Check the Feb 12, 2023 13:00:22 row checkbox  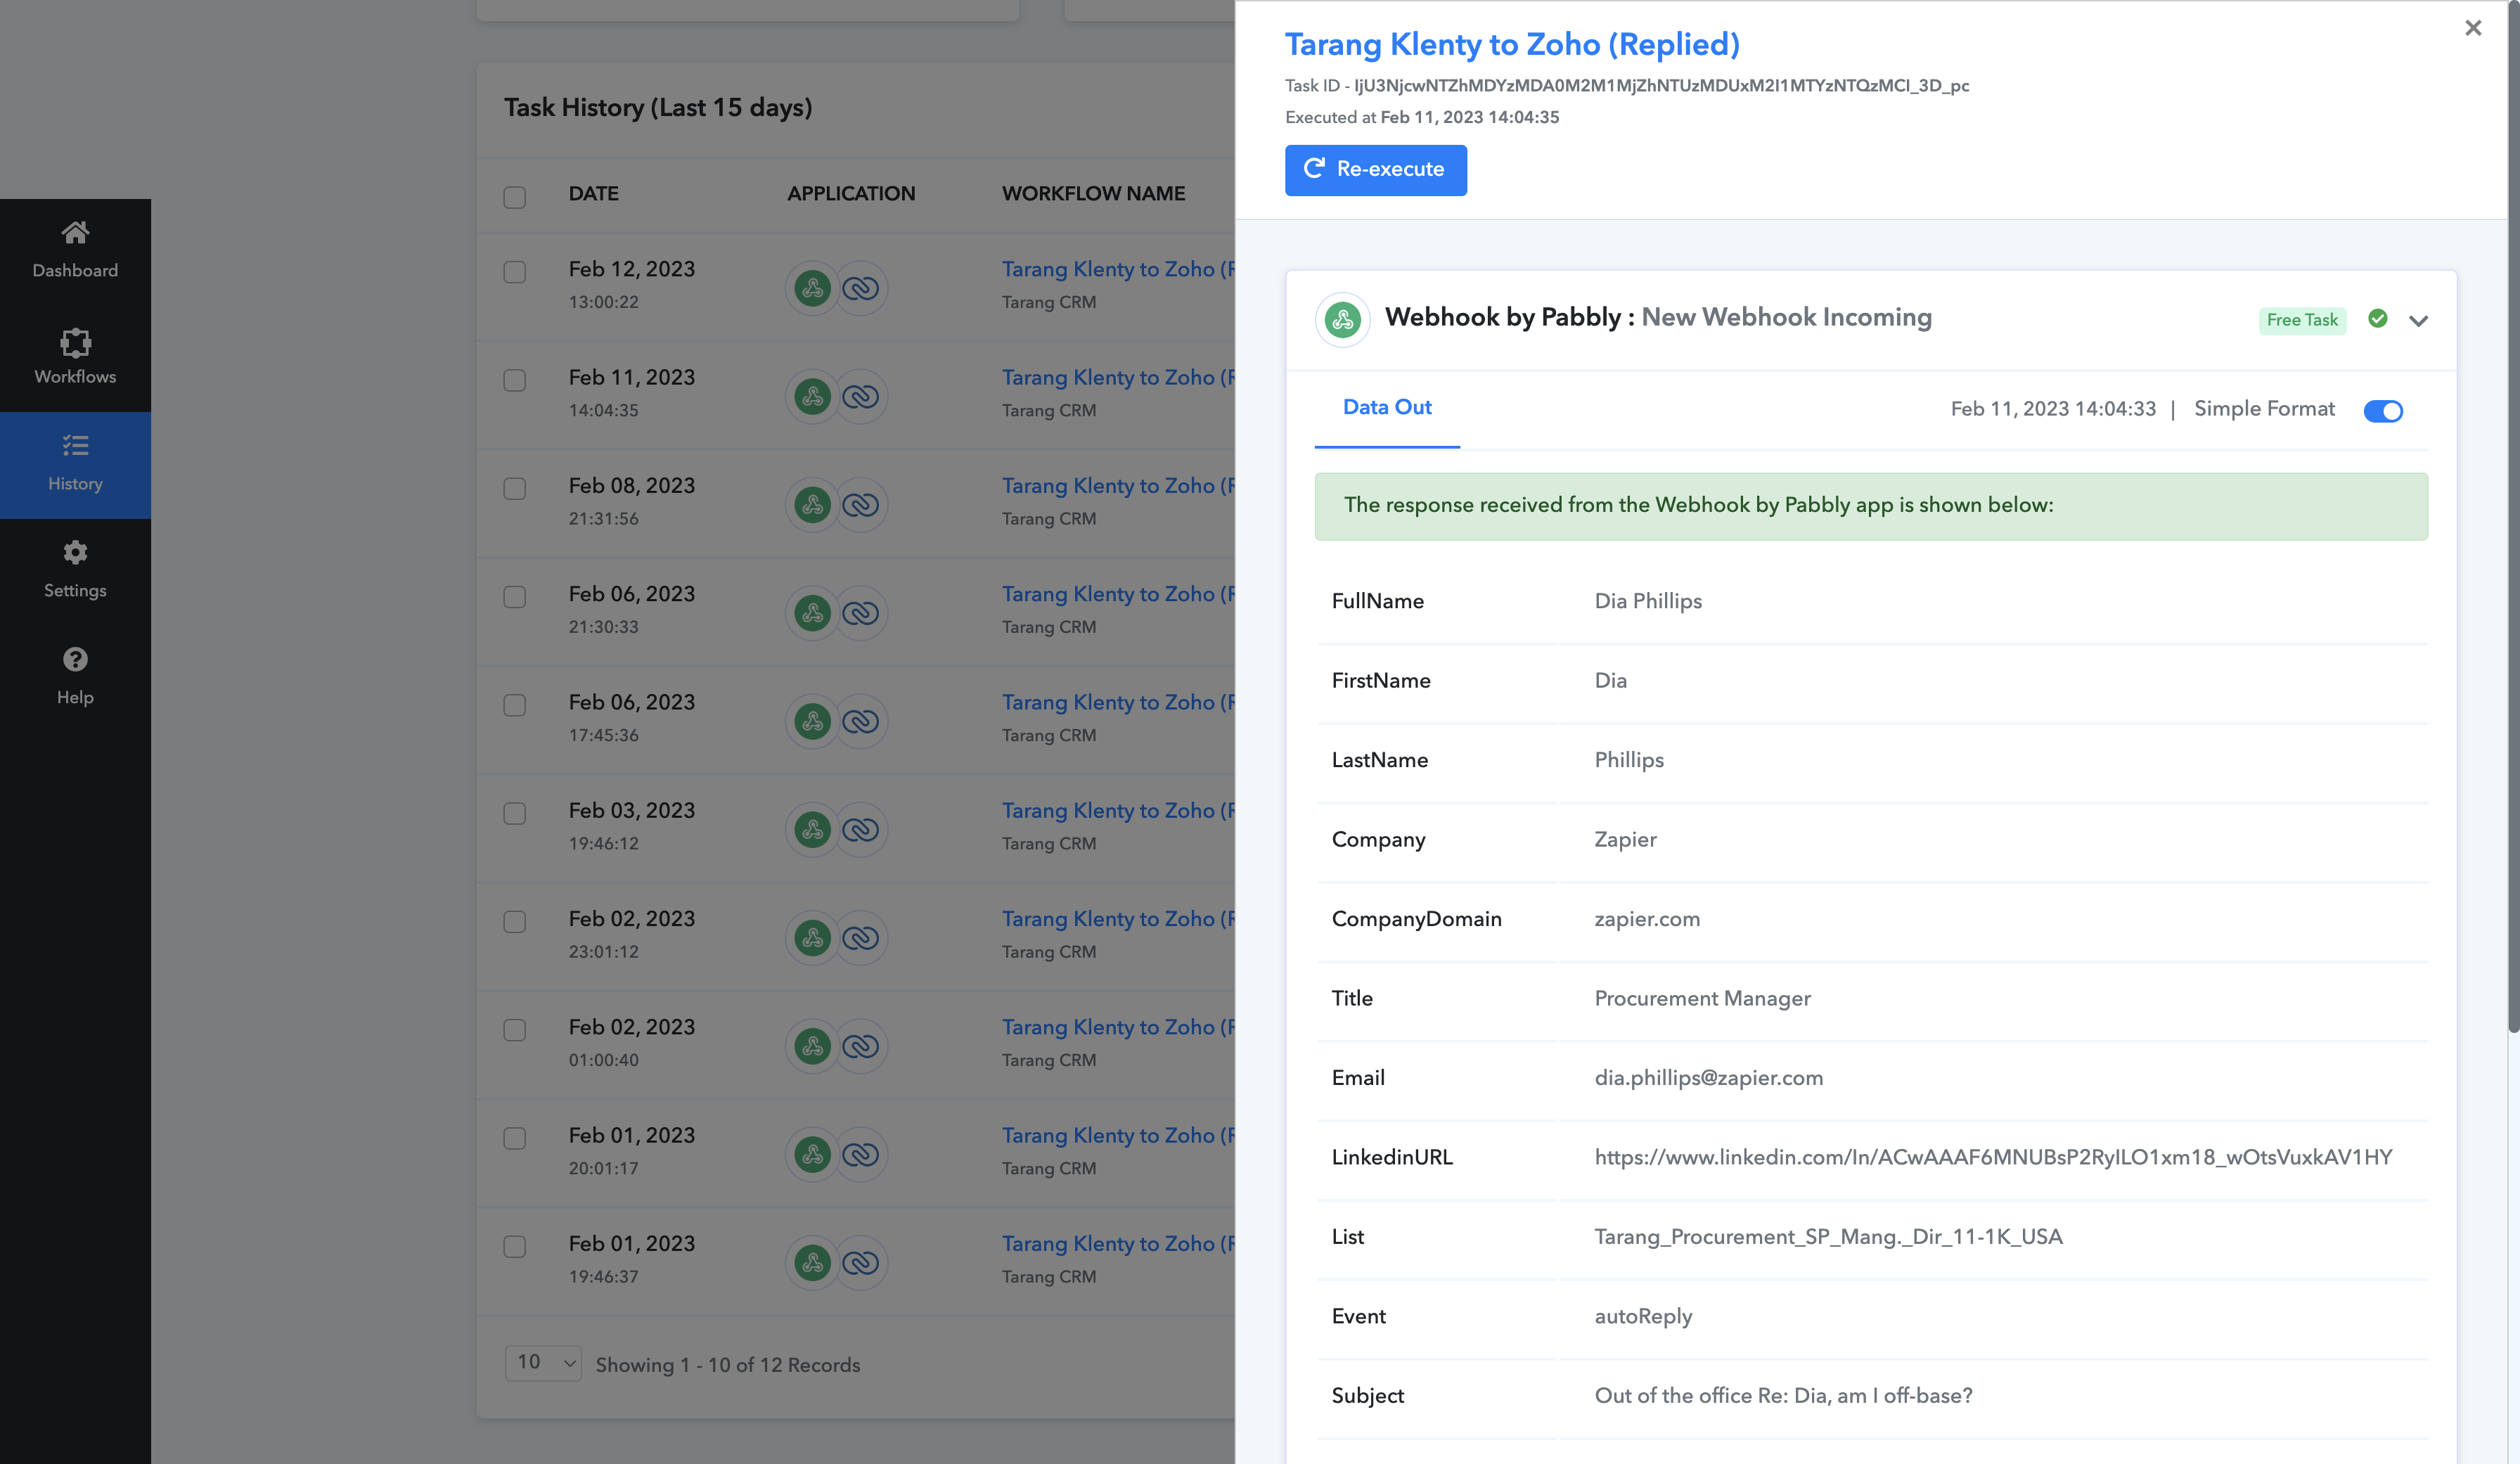coord(515,272)
